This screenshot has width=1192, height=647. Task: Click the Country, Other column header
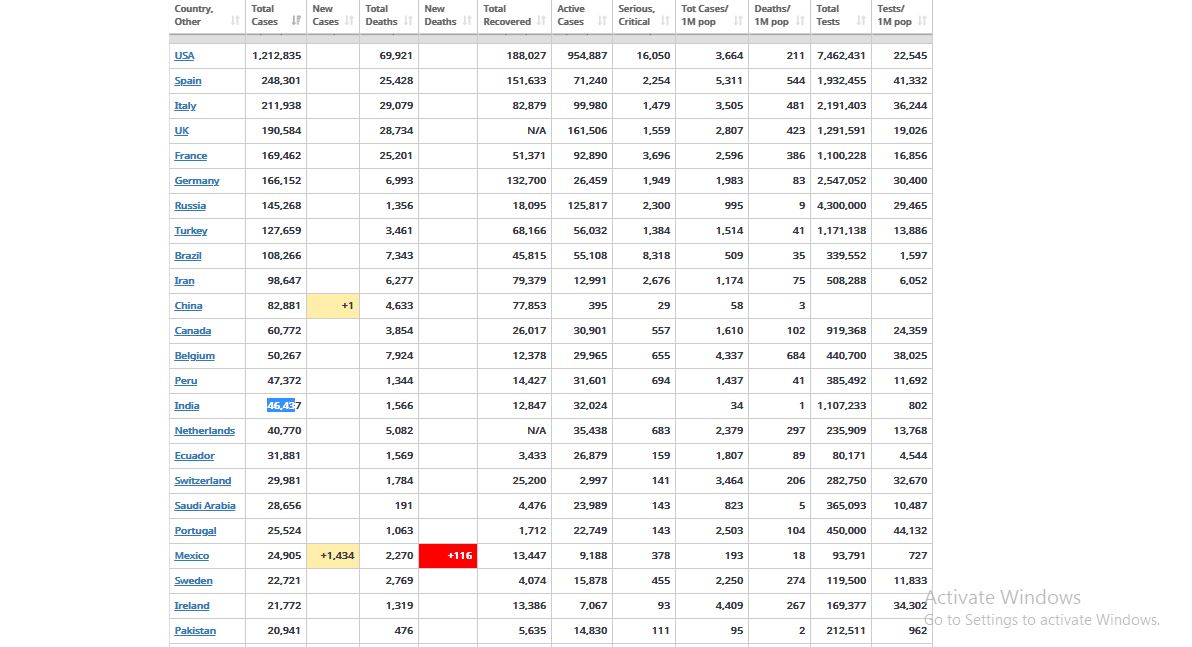(194, 15)
